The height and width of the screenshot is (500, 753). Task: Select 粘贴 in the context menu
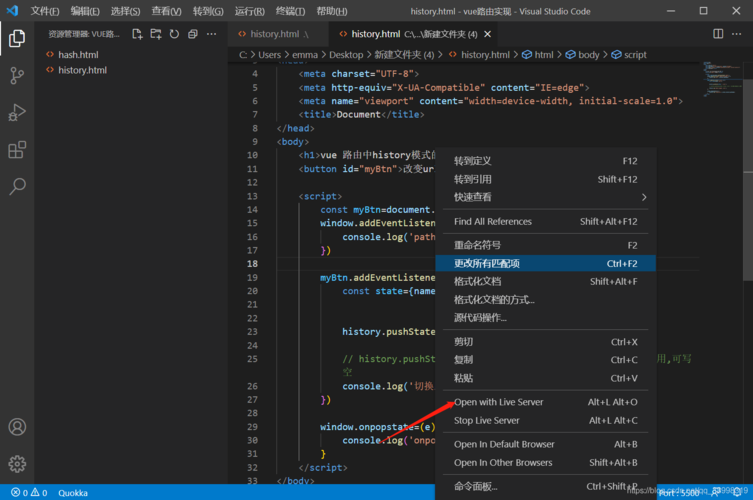(546, 378)
